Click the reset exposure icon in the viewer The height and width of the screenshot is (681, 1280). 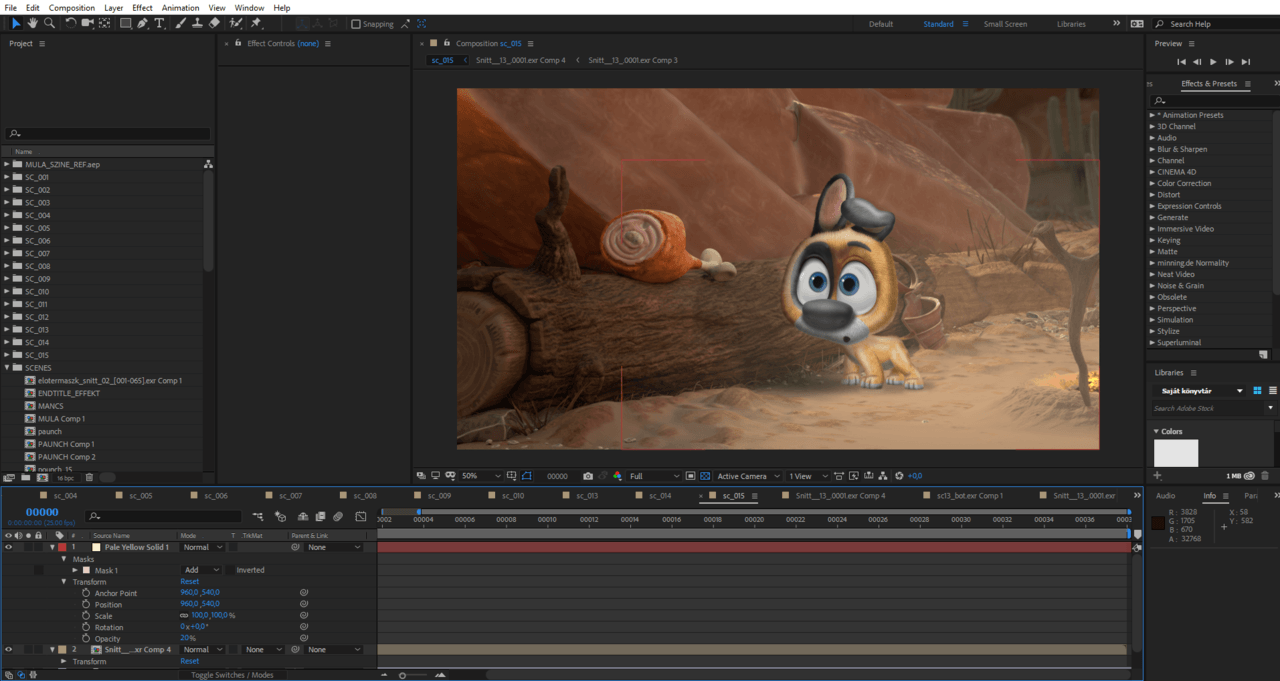click(899, 476)
